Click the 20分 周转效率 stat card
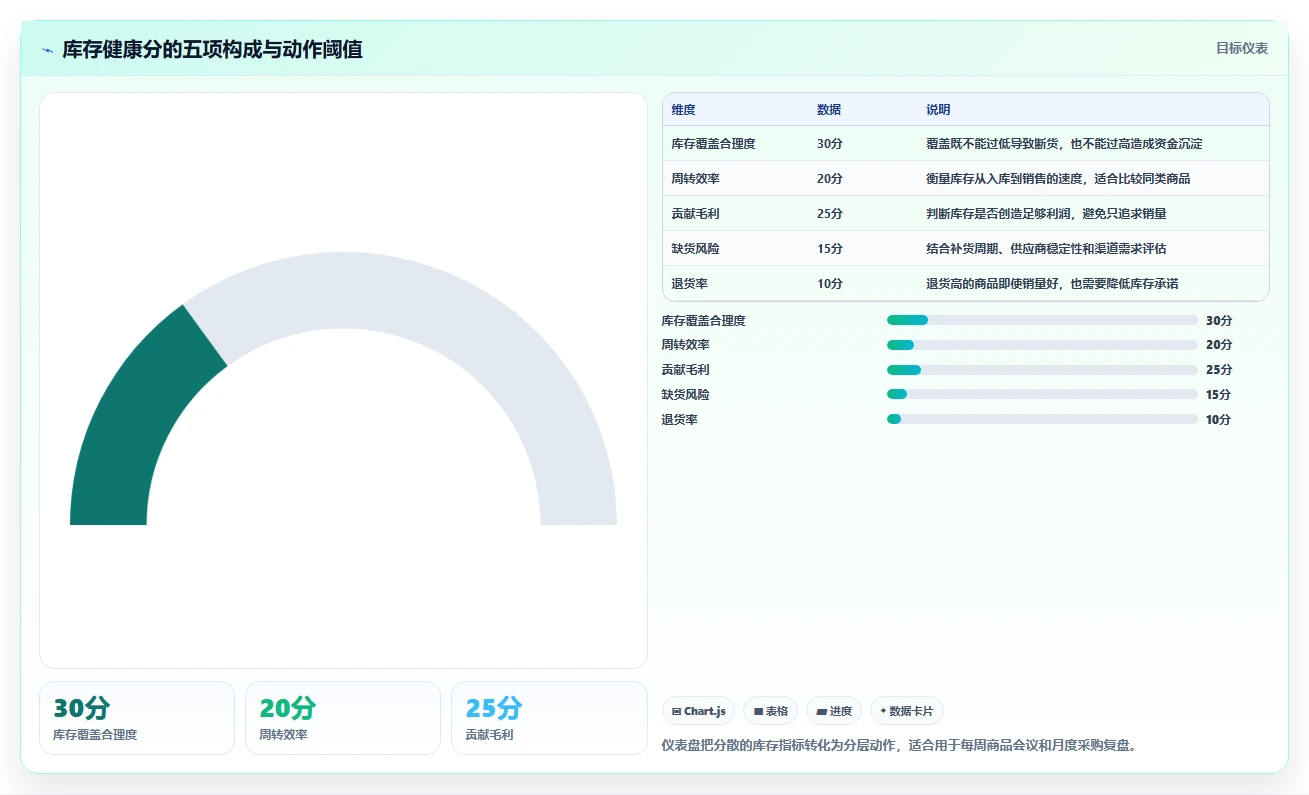 [343, 718]
